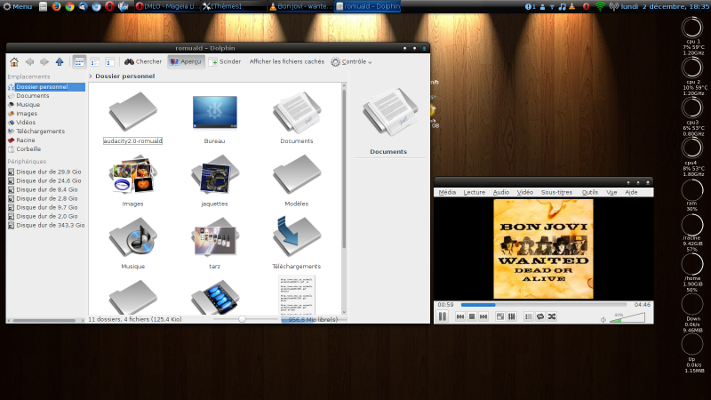
Task: Open the VLC Audio menu
Action: pyautogui.click(x=501, y=192)
